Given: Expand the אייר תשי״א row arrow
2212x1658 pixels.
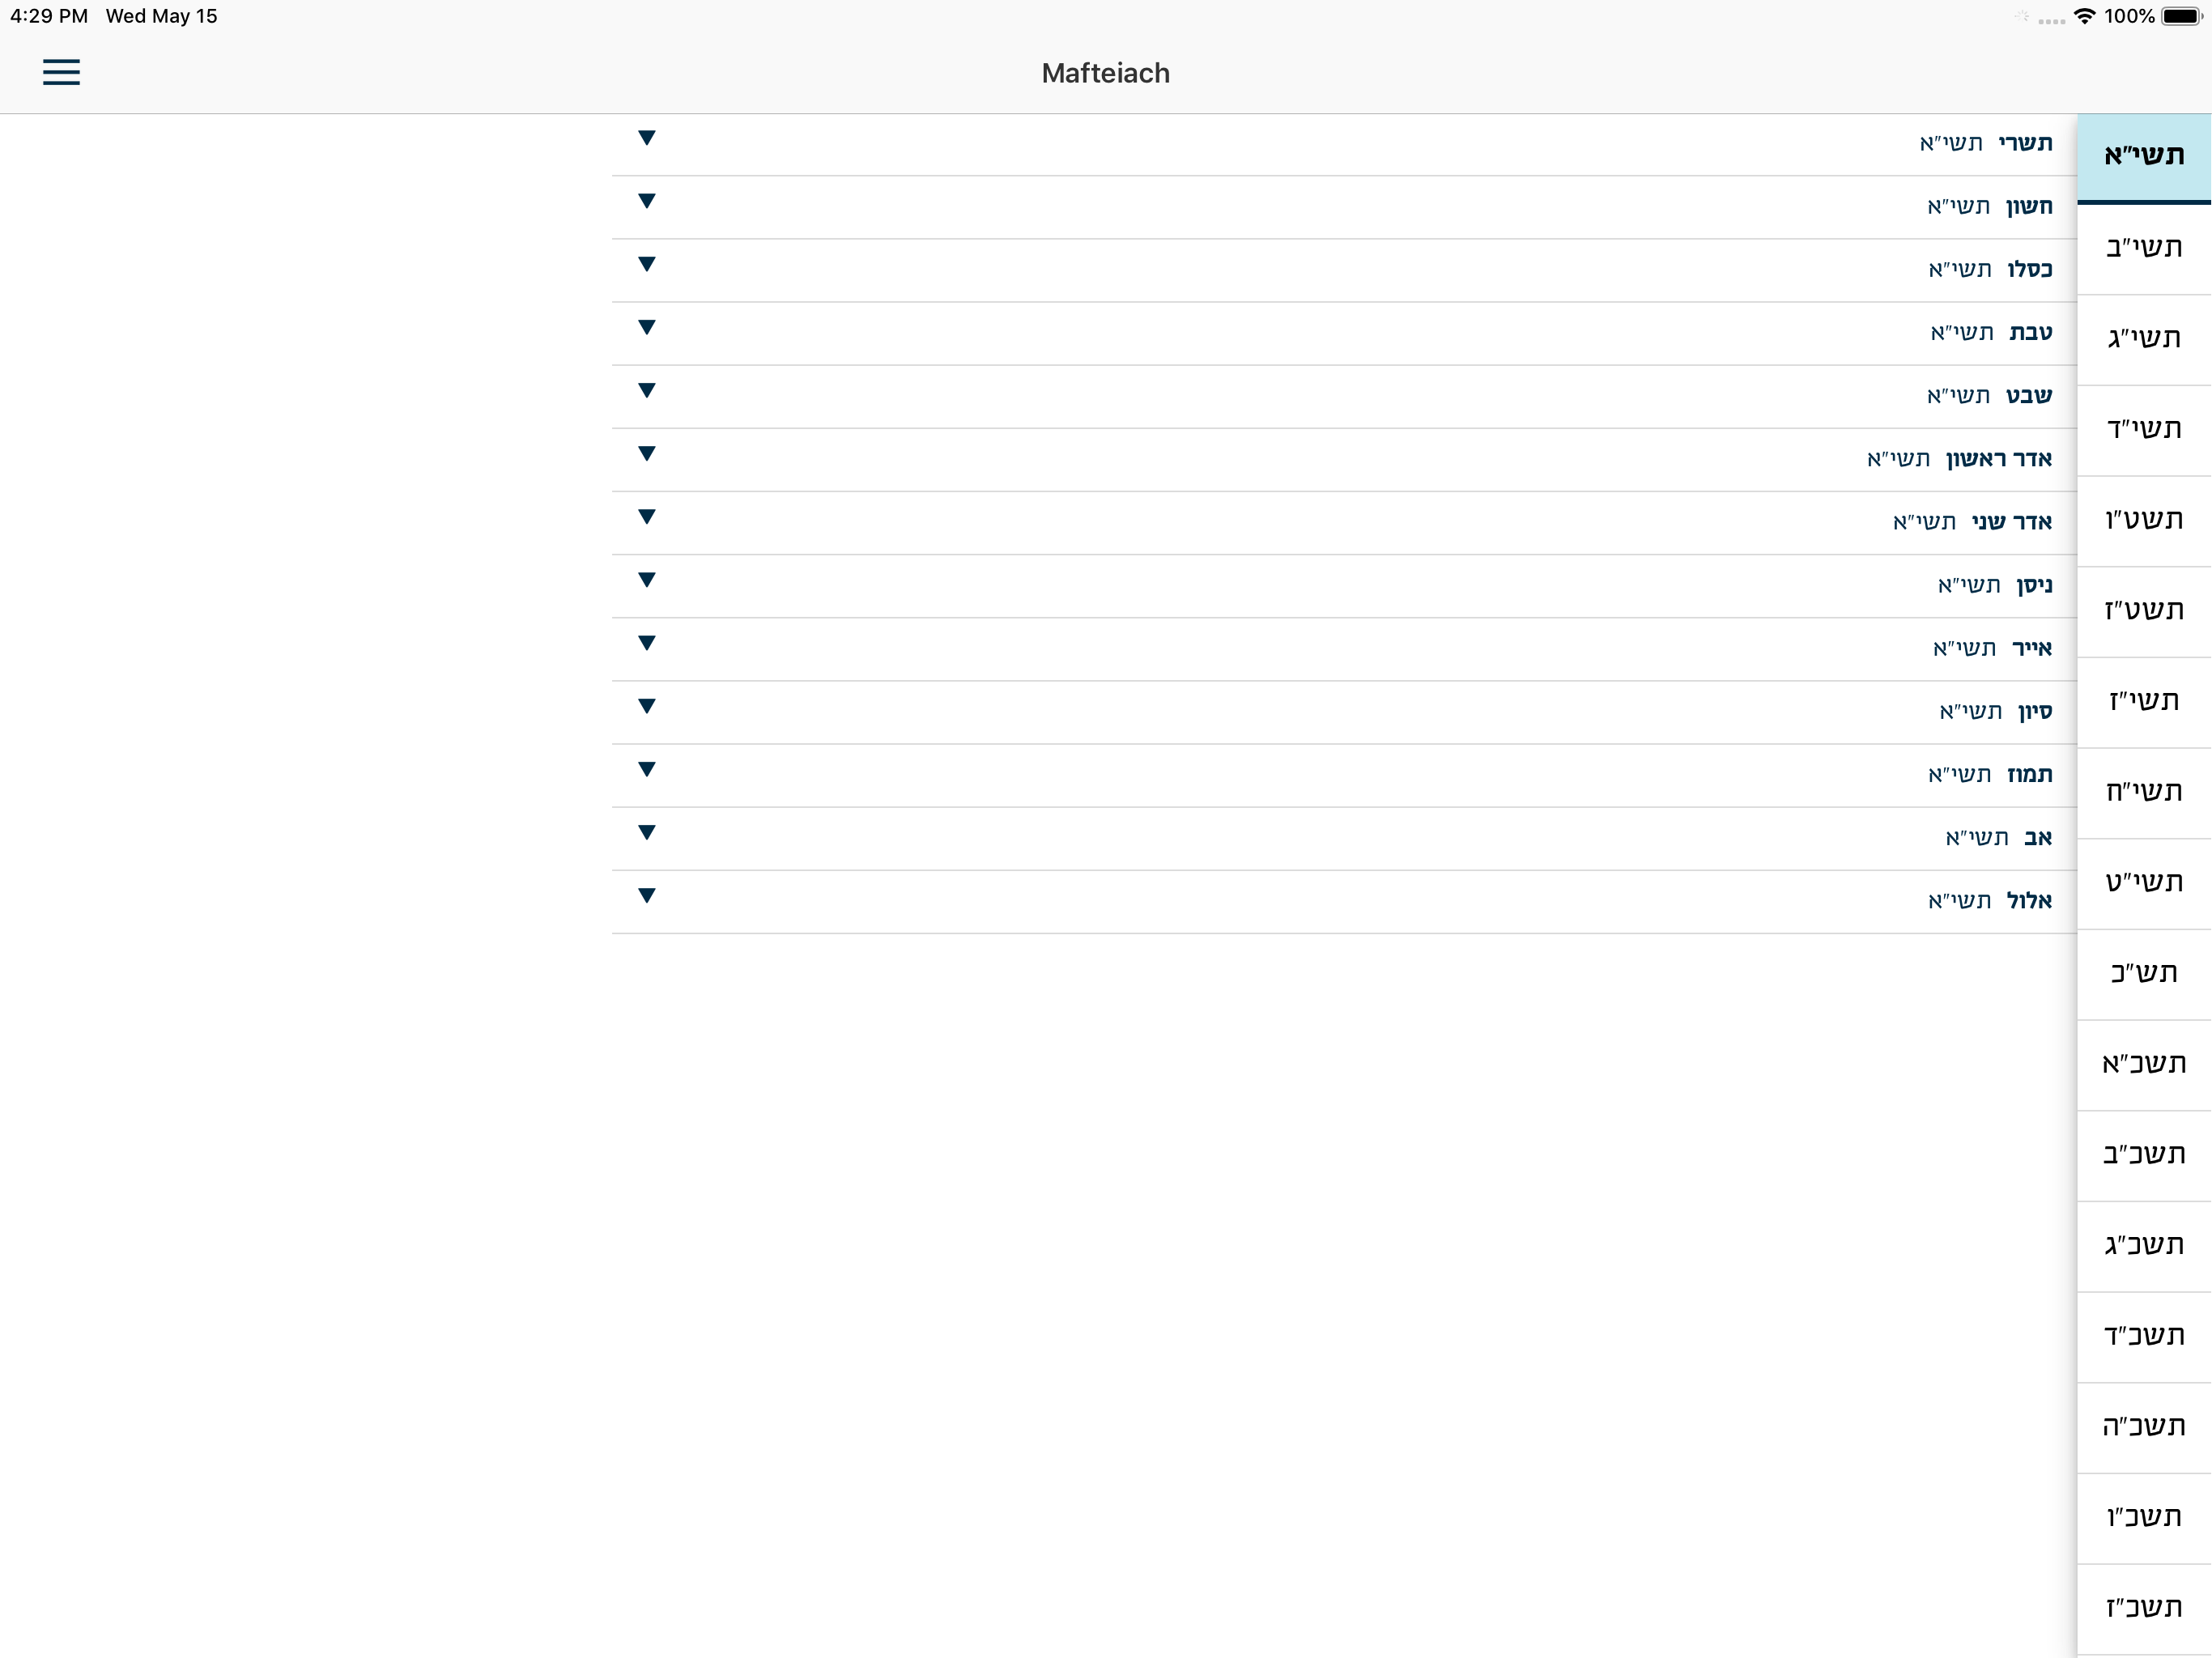Looking at the screenshot, I should click(647, 642).
